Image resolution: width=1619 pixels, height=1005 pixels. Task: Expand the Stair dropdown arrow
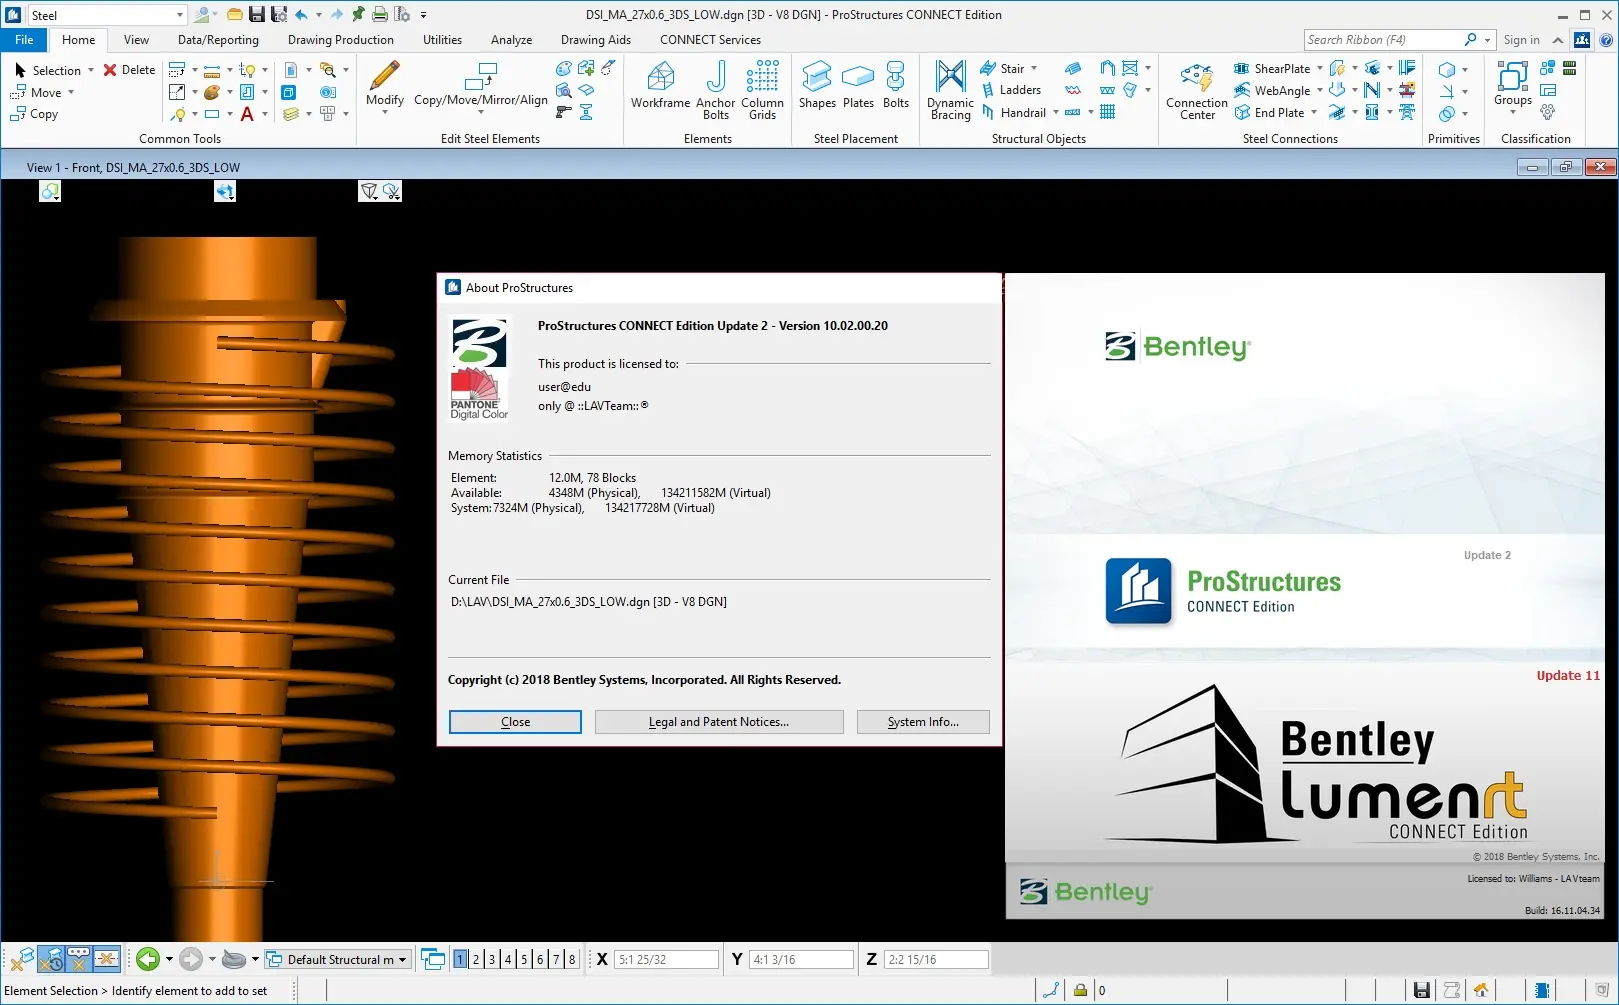(1034, 69)
